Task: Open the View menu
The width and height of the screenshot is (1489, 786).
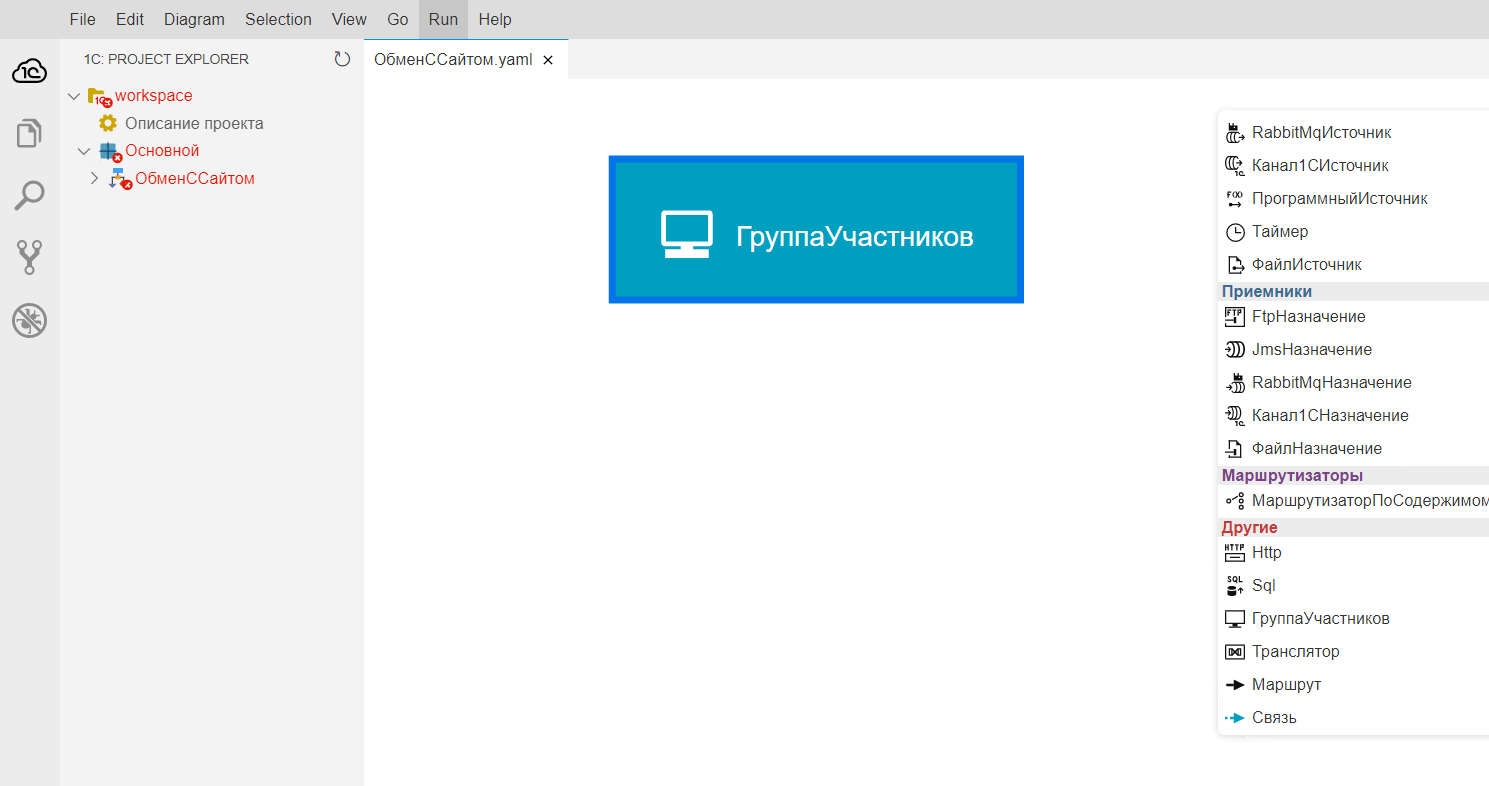Action: (349, 19)
